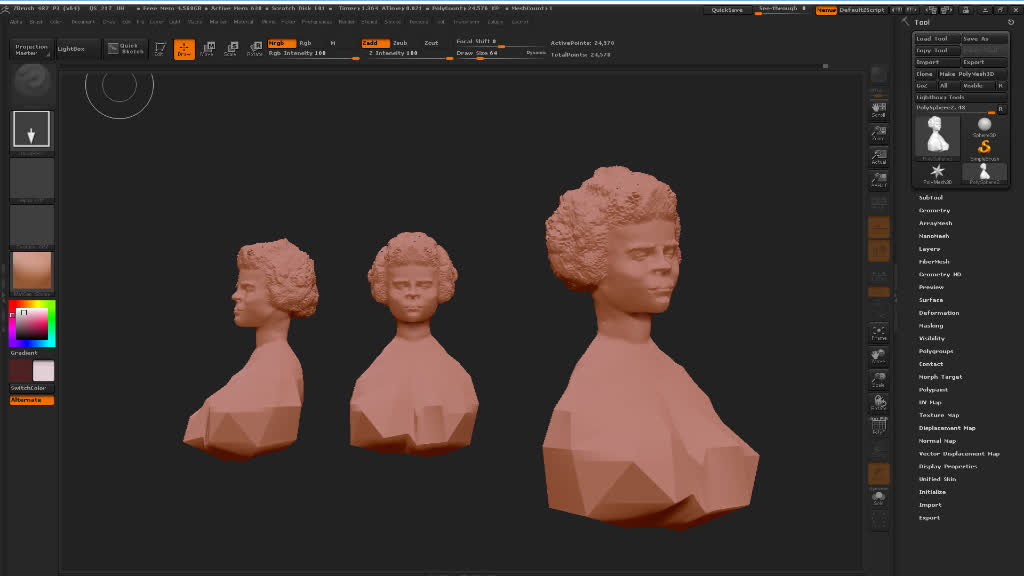Screen dimensions: 1024x576
Task: Activate the Rotate transform tool
Action: [254, 49]
